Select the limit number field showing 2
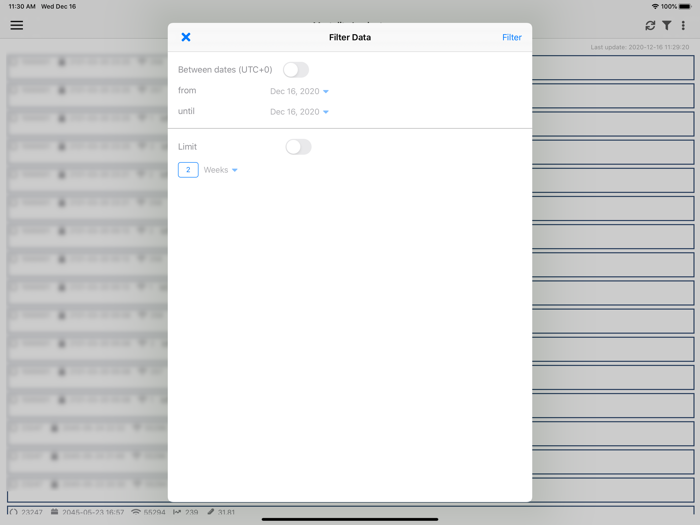700x525 pixels. (x=188, y=170)
